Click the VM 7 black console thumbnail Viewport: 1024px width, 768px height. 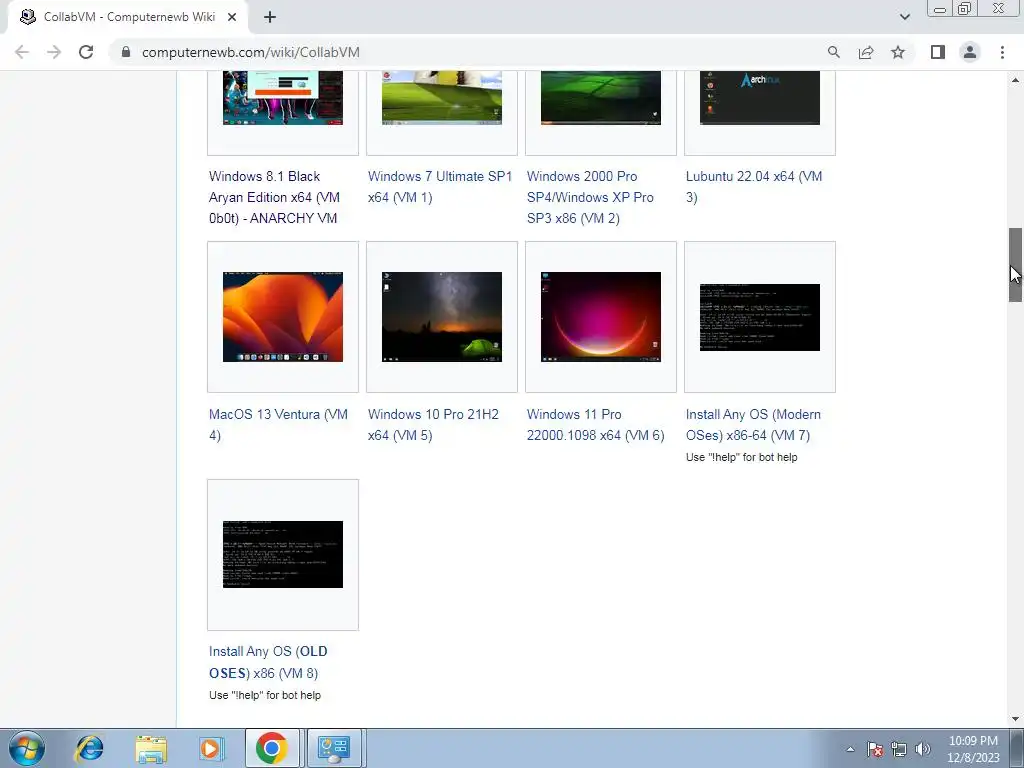(760, 317)
